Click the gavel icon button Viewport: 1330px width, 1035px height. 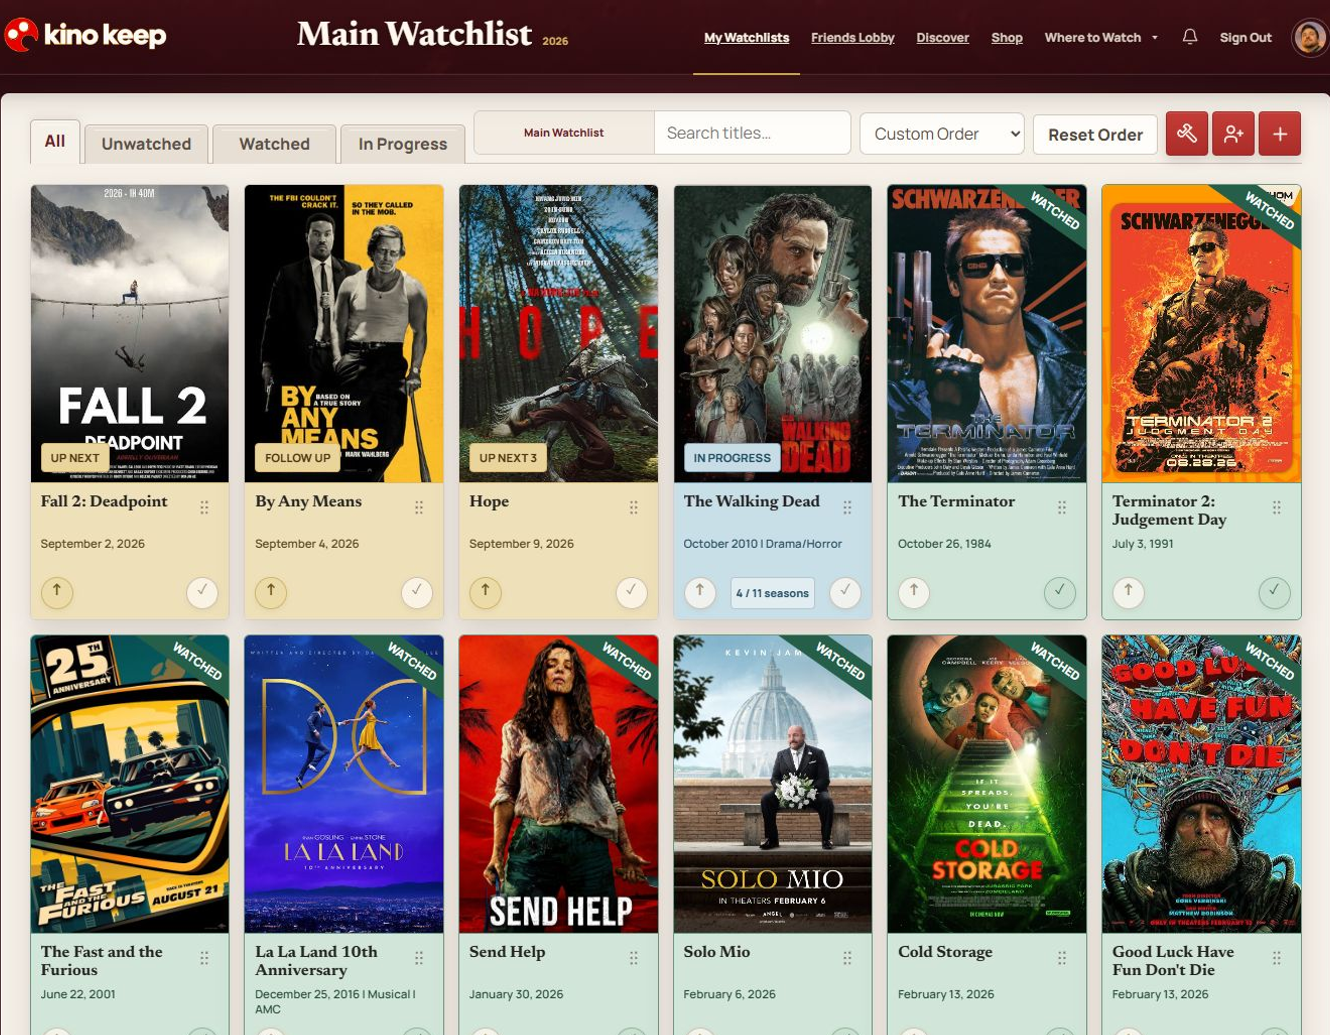pyautogui.click(x=1187, y=134)
